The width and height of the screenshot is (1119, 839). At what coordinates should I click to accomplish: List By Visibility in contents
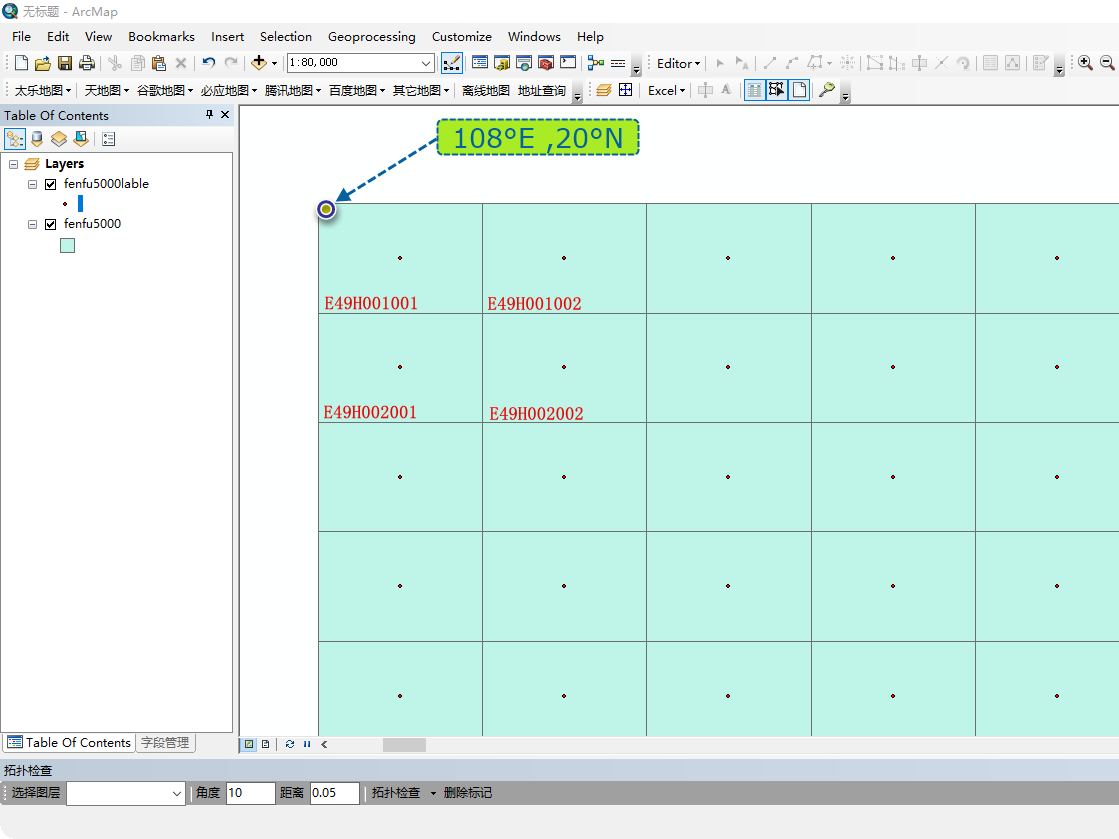pyautogui.click(x=59, y=138)
